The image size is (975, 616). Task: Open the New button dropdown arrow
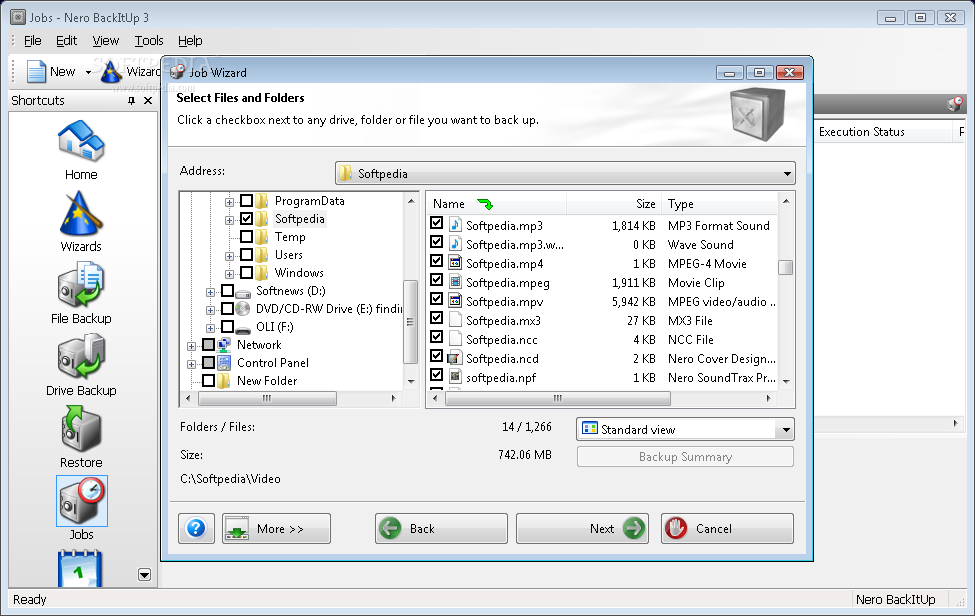tap(88, 72)
